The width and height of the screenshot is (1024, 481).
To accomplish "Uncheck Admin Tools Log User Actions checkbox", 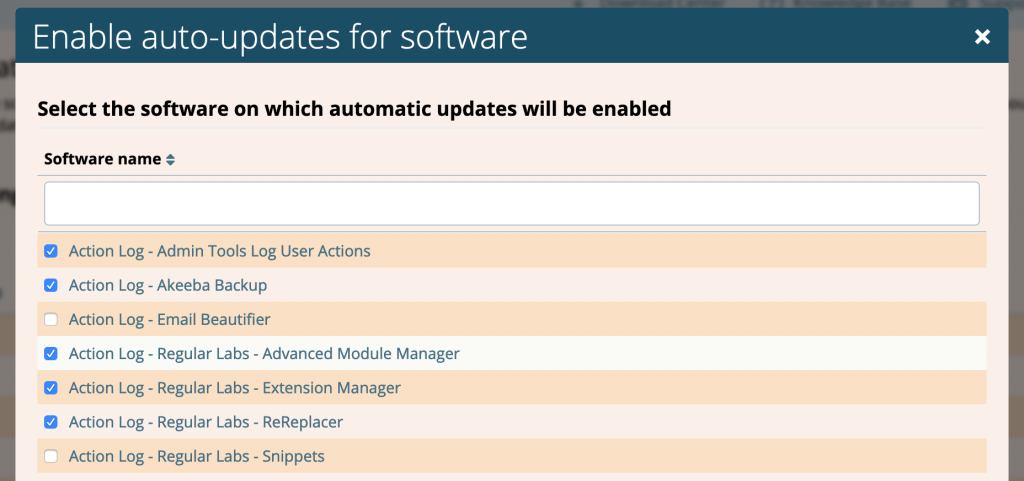I will (51, 251).
